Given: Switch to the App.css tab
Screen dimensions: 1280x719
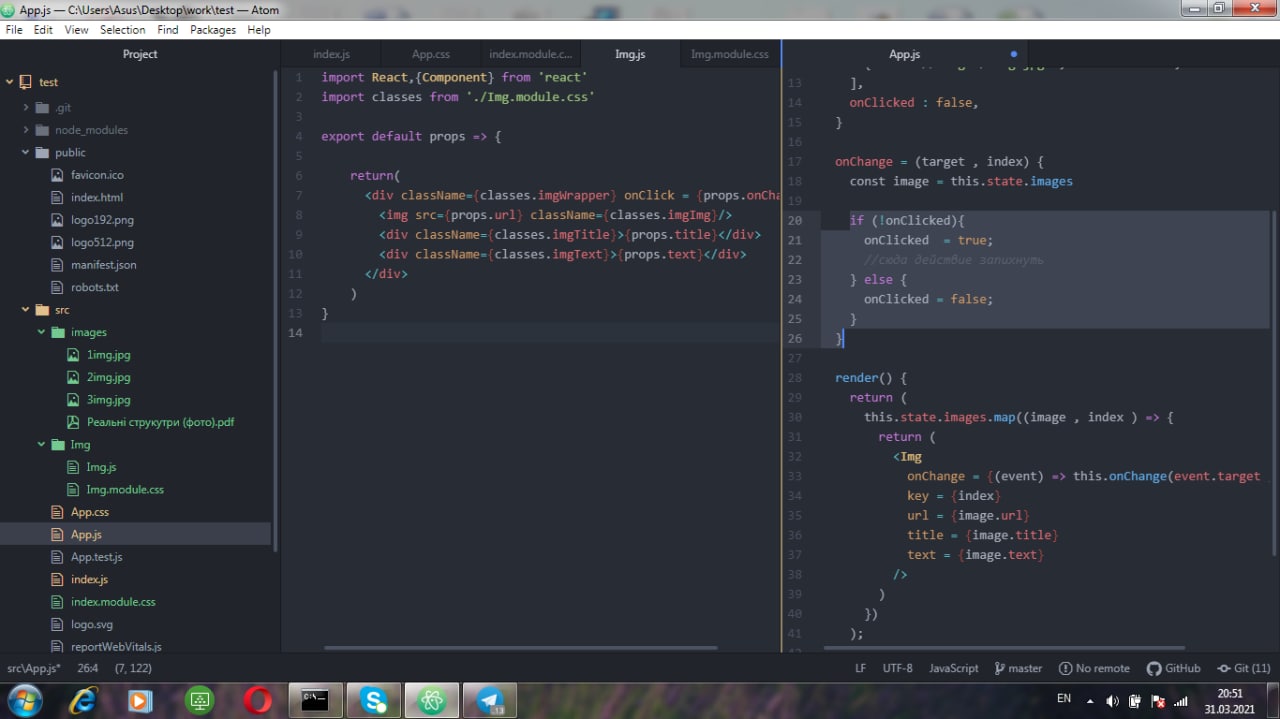Looking at the screenshot, I should (x=430, y=54).
